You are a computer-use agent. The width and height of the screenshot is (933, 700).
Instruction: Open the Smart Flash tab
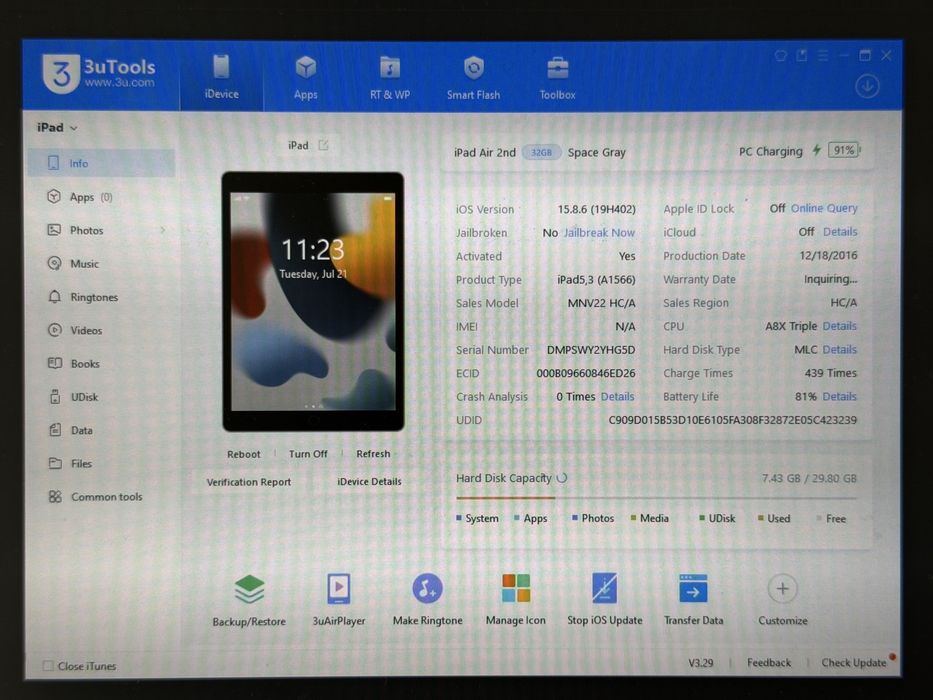474,77
